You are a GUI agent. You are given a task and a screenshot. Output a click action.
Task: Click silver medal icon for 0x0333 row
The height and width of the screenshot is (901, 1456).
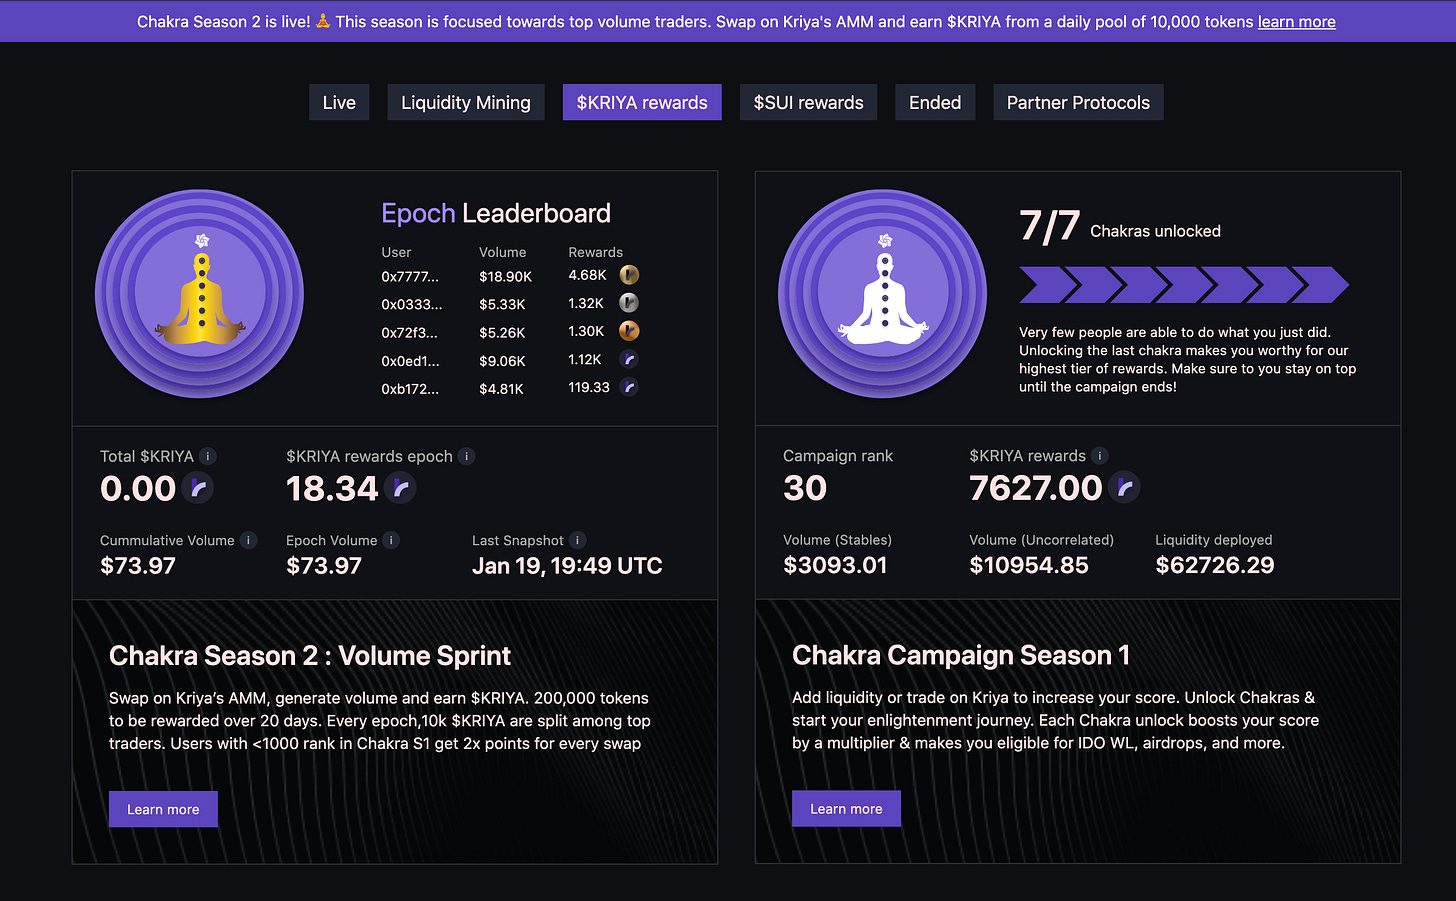629,303
